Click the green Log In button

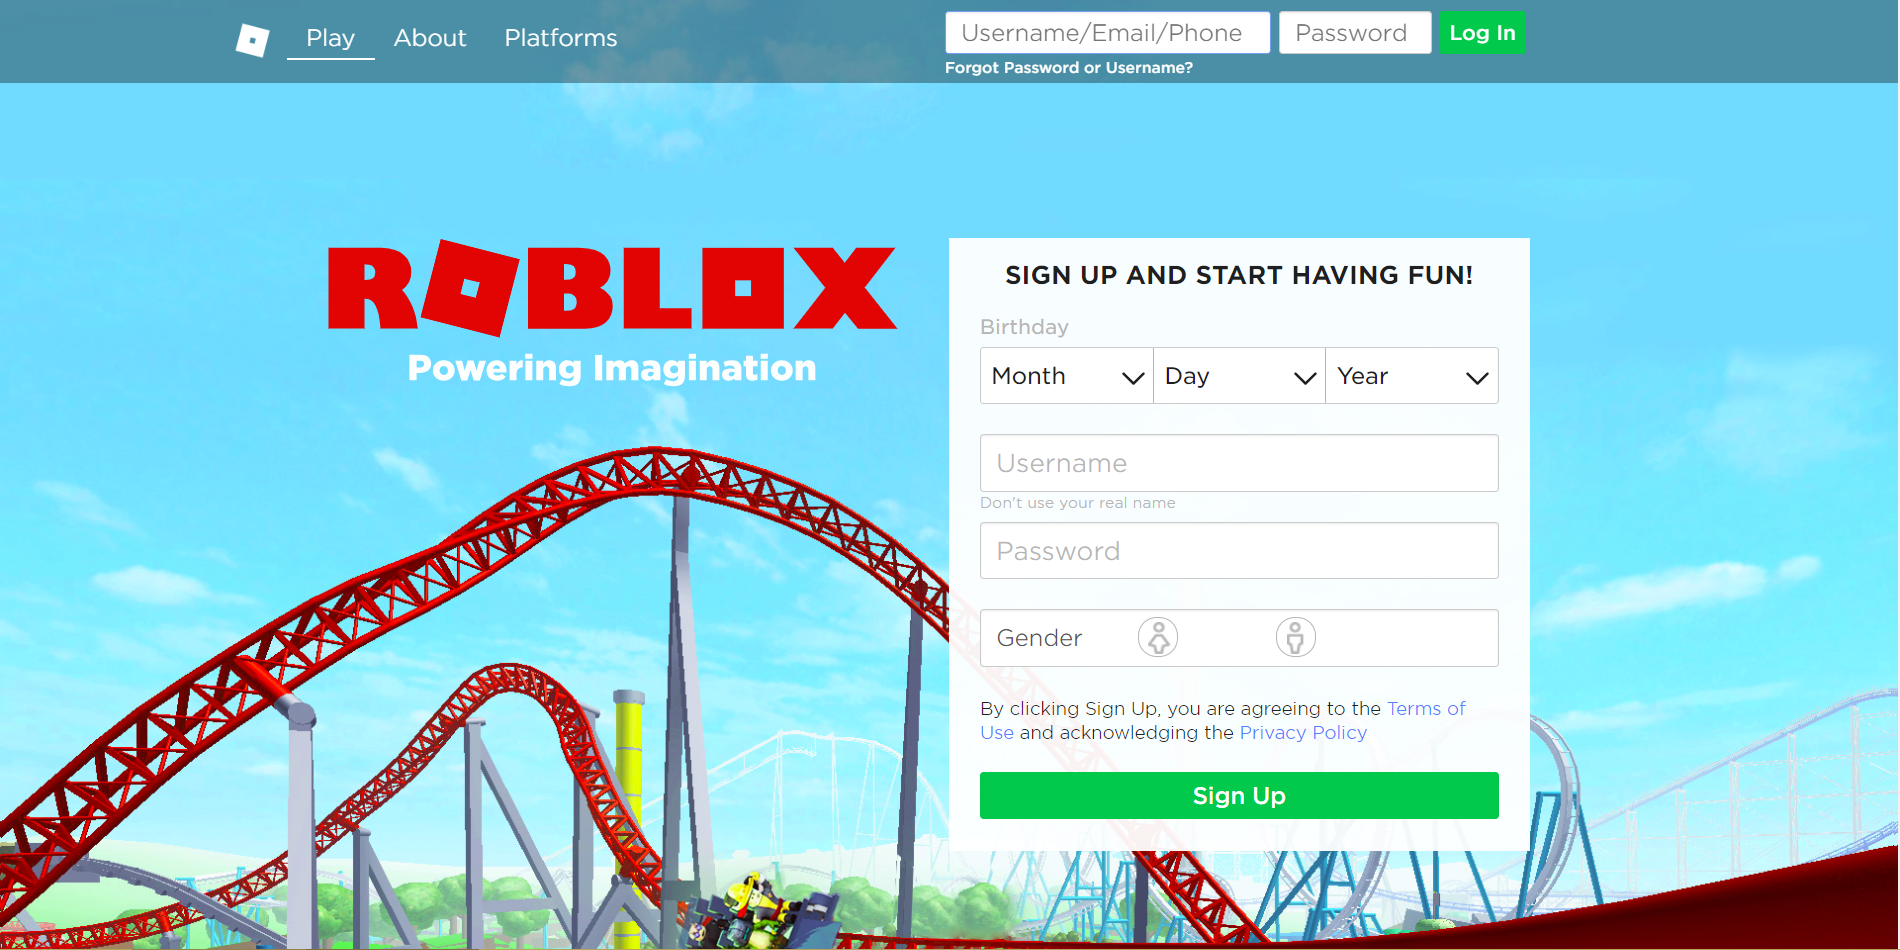pos(1482,33)
